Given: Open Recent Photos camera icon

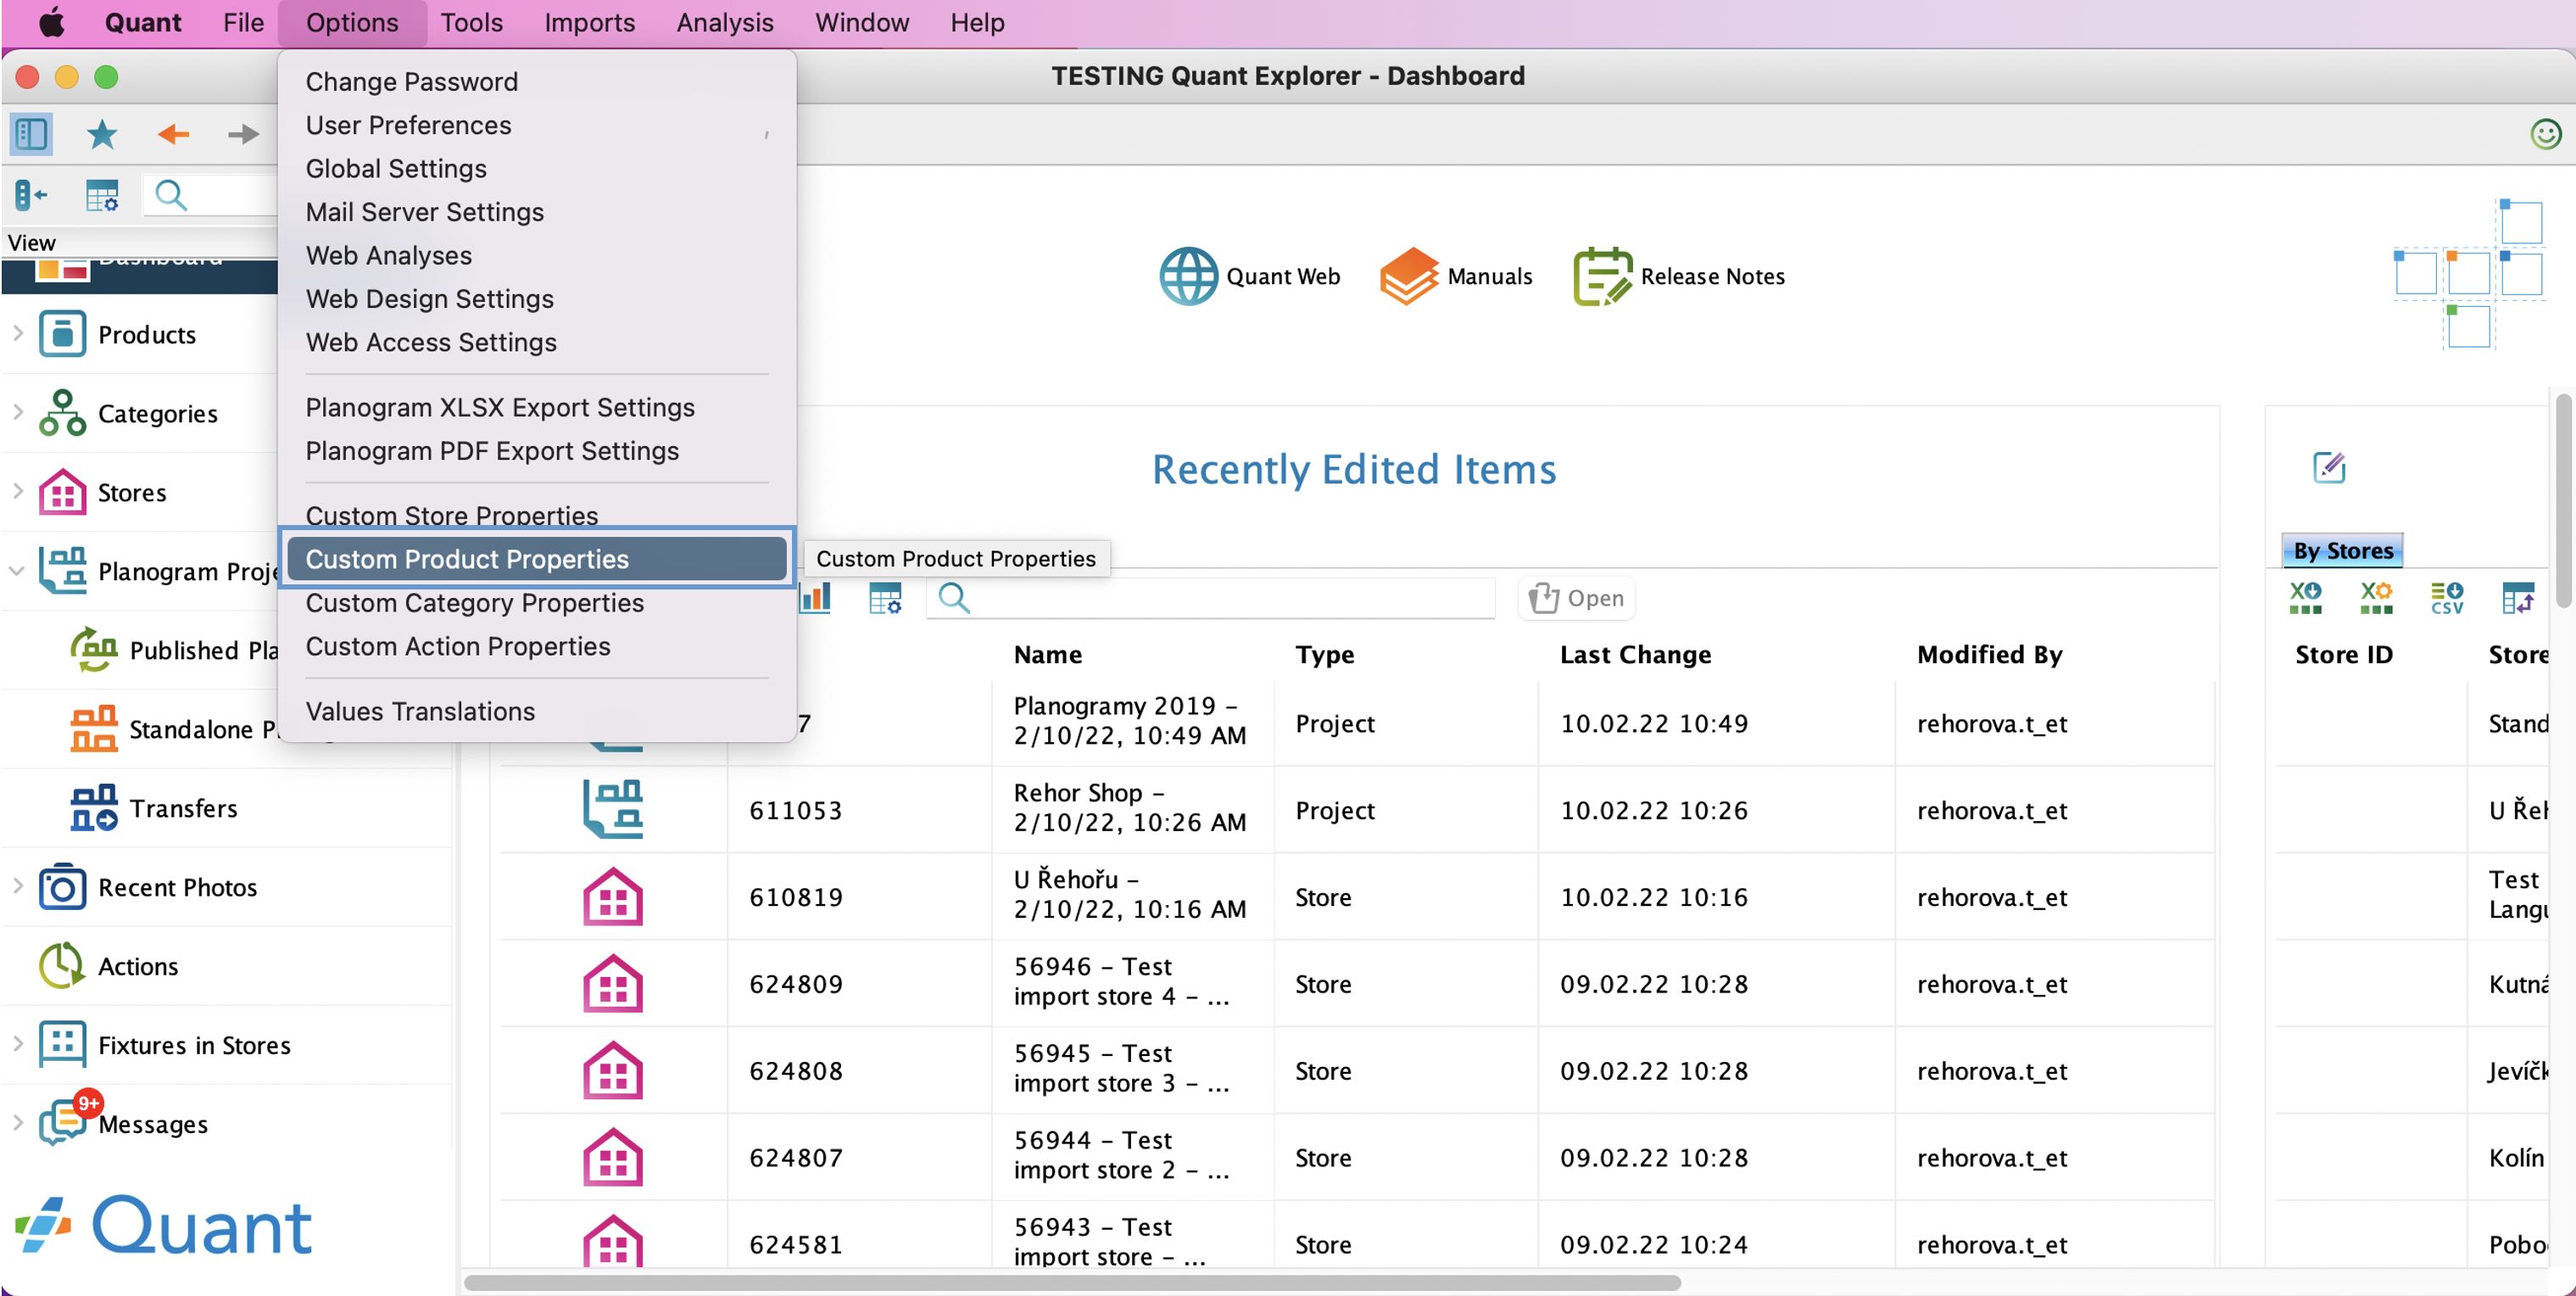Looking at the screenshot, I should point(62,887).
